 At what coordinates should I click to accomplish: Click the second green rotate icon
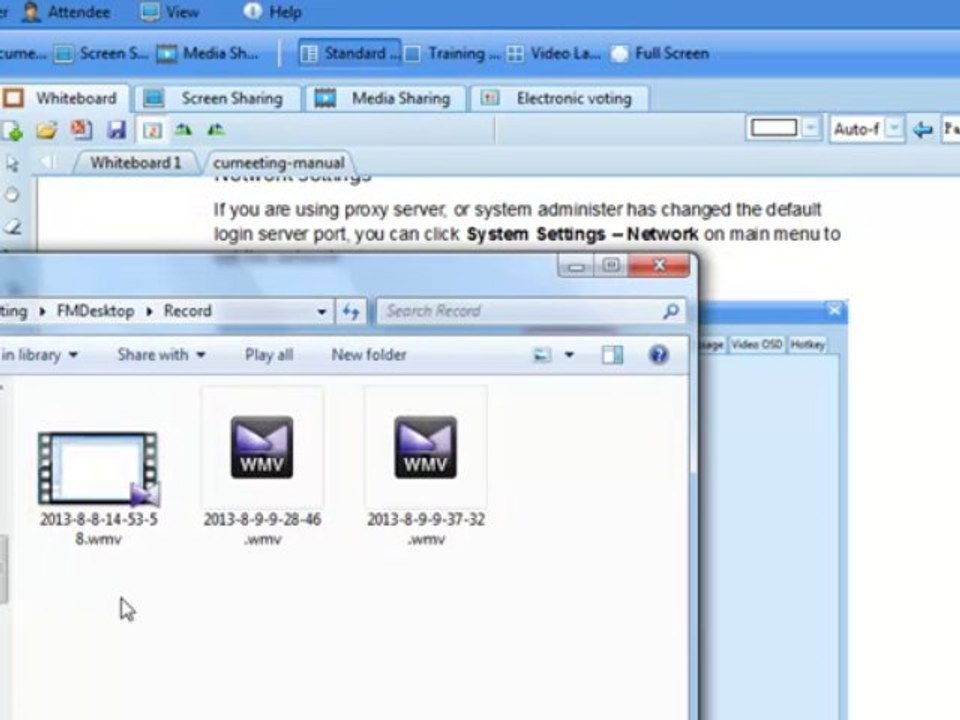pyautogui.click(x=216, y=130)
